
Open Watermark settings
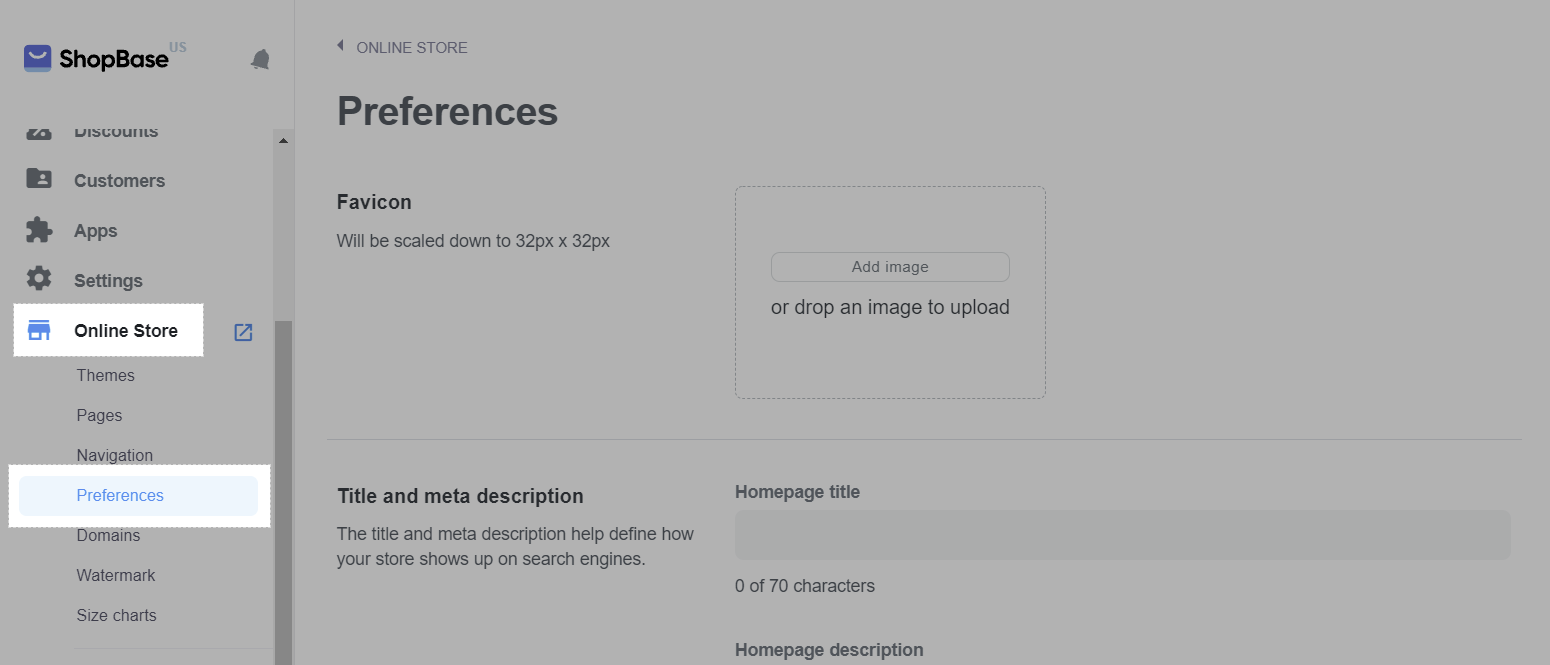point(115,576)
